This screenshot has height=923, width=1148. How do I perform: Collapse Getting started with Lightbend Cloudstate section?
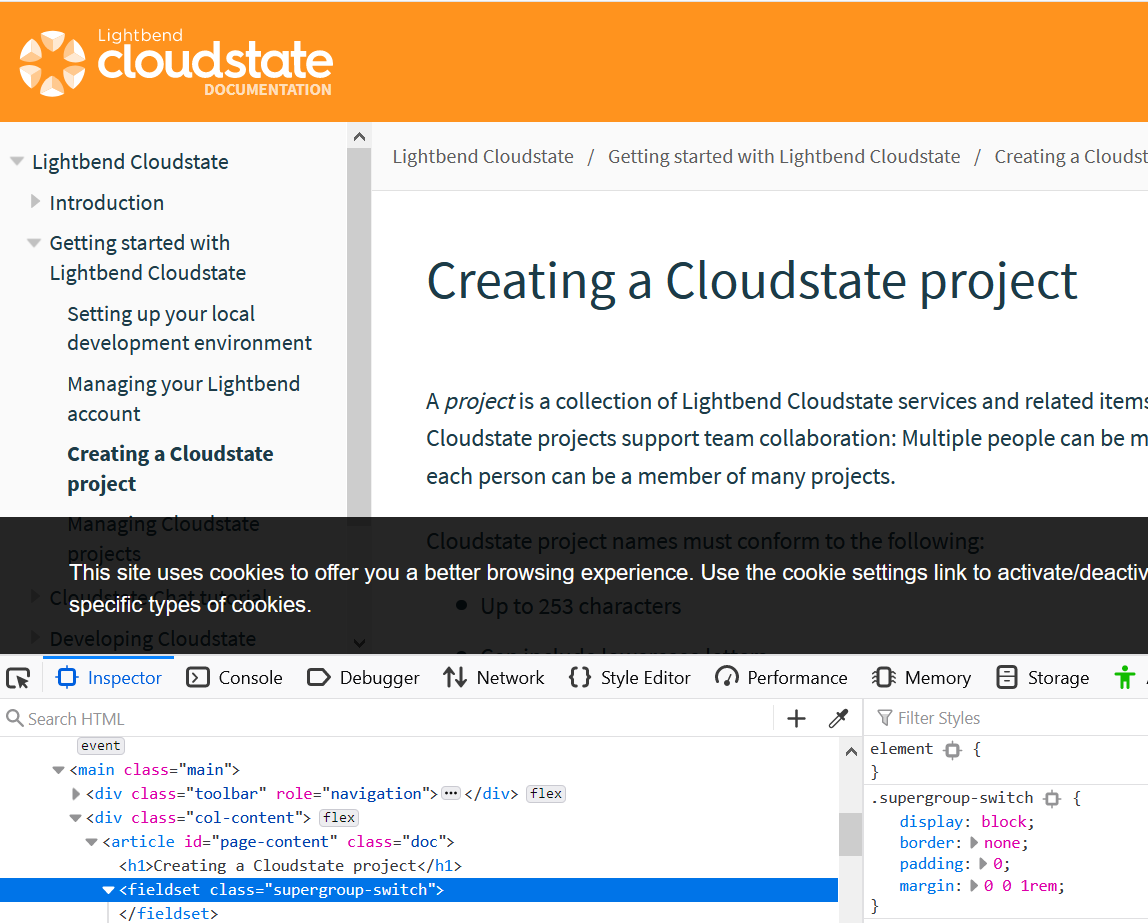34,242
